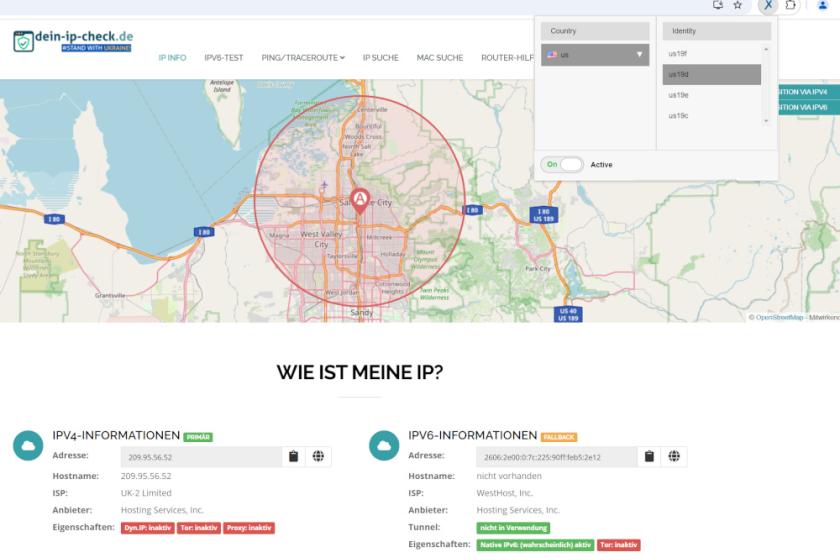Open the OpenStreetMap attribution link
Viewport: 840px width, 560px height.
779,318
